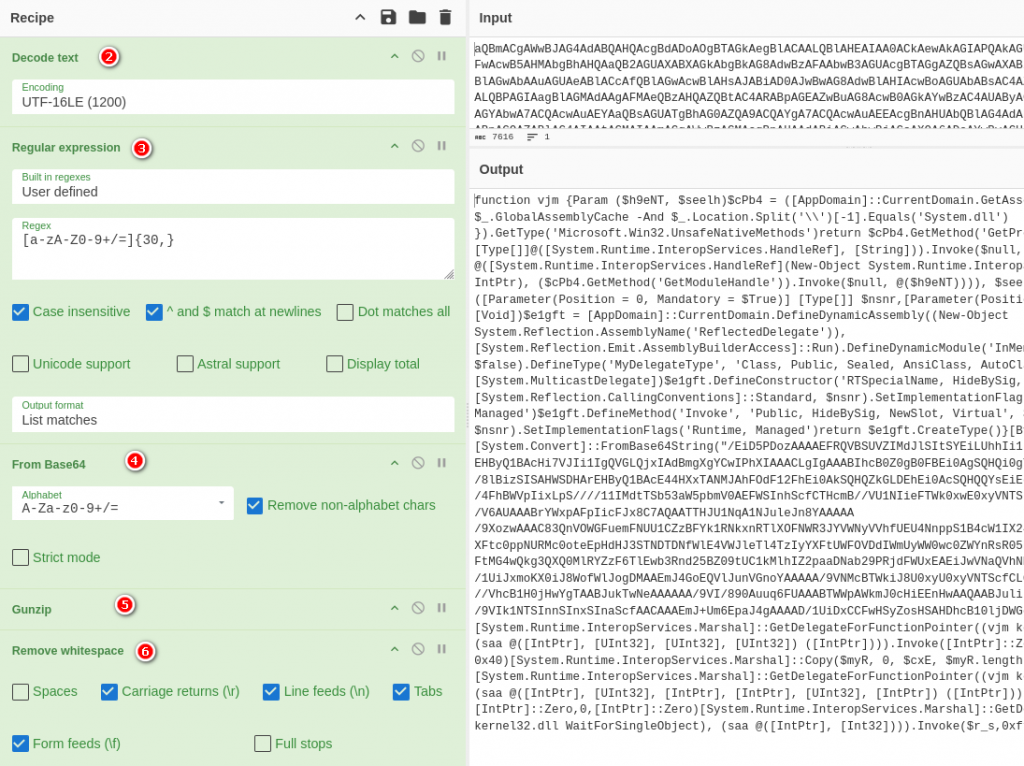Disable the Remove whitespace operation
The width and height of the screenshot is (1024, 766).
click(418, 649)
